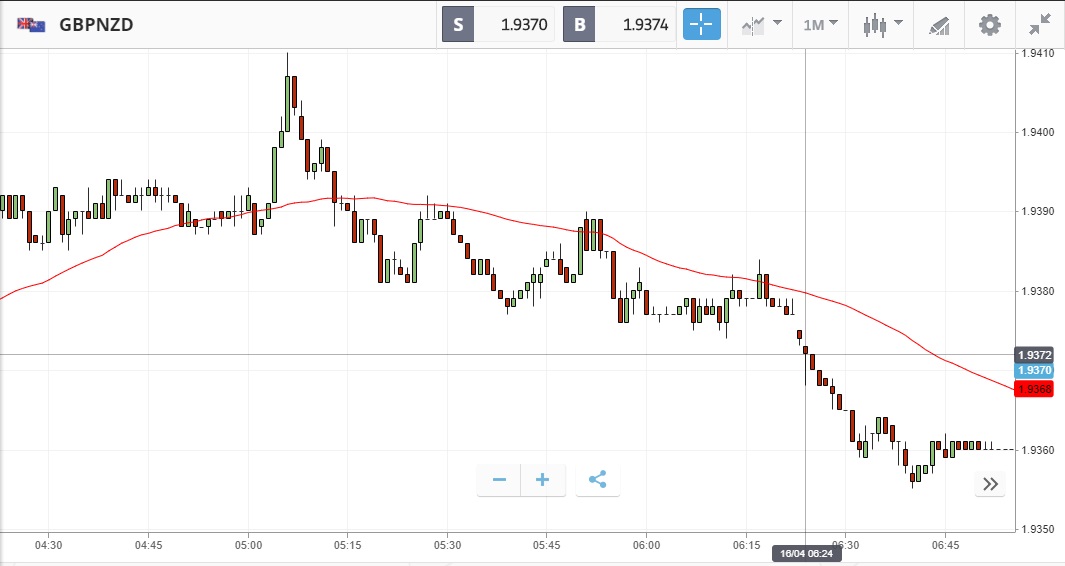Zoom out the chart with minus

(499, 480)
